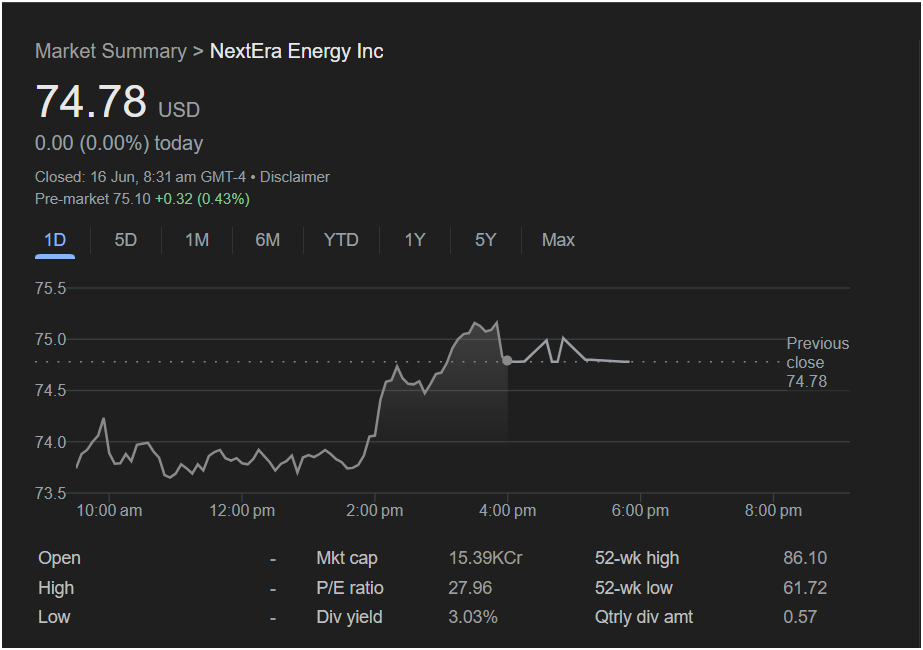This screenshot has width=923, height=650.
Task: Open the 1M time range tab
Action: (x=197, y=240)
